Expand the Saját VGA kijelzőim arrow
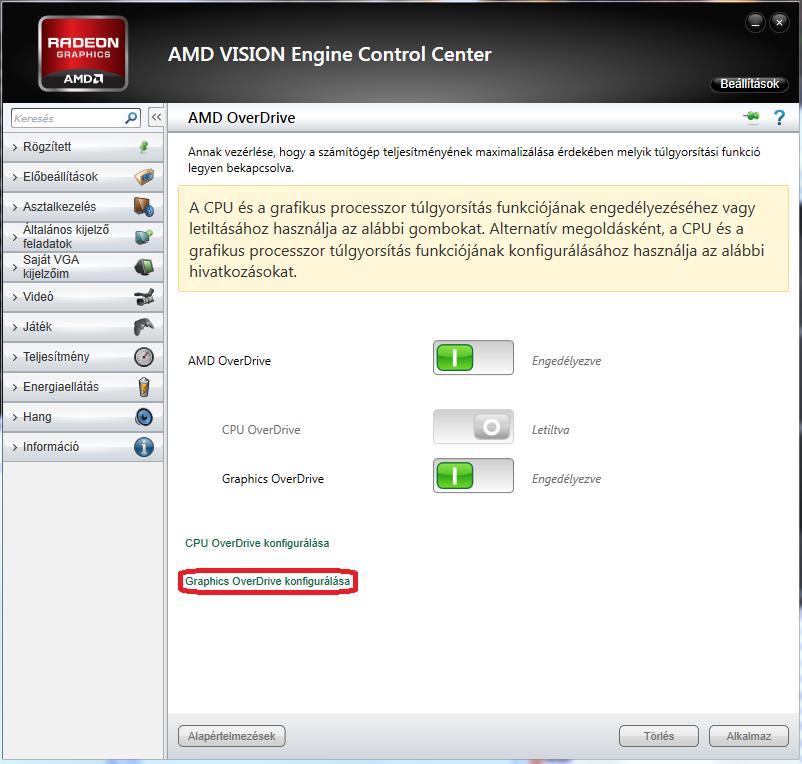 [x=15, y=267]
